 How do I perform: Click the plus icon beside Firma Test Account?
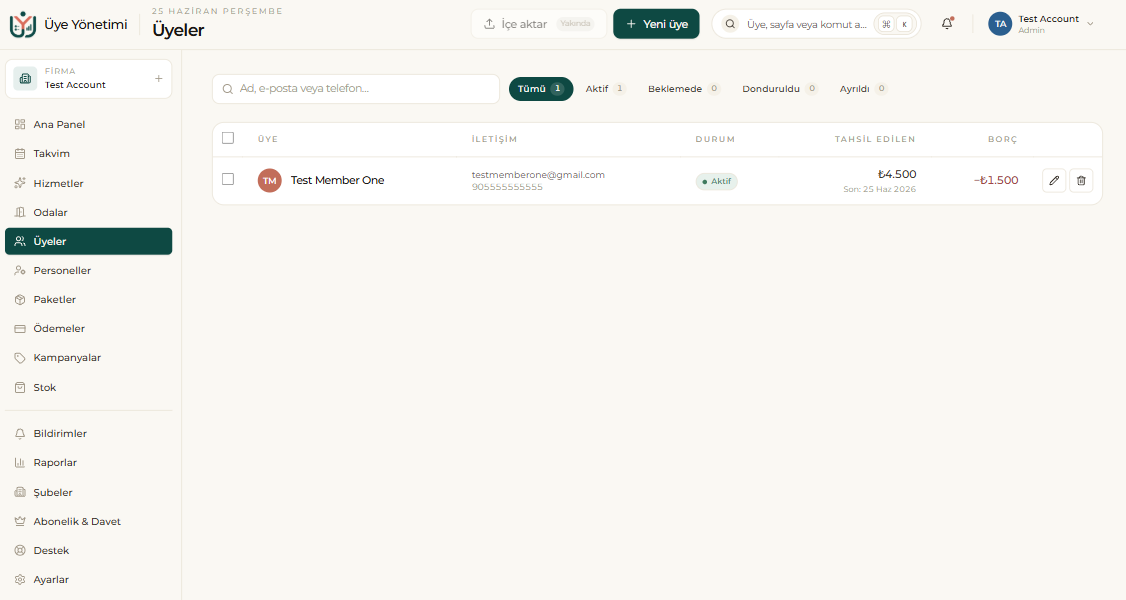159,78
